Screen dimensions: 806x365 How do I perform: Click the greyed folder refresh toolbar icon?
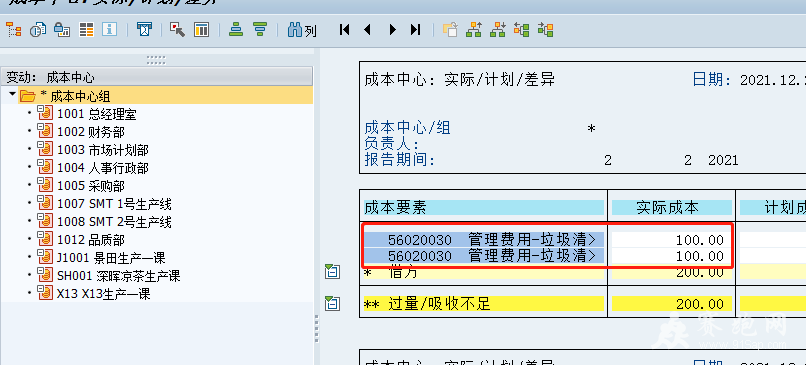point(450,29)
